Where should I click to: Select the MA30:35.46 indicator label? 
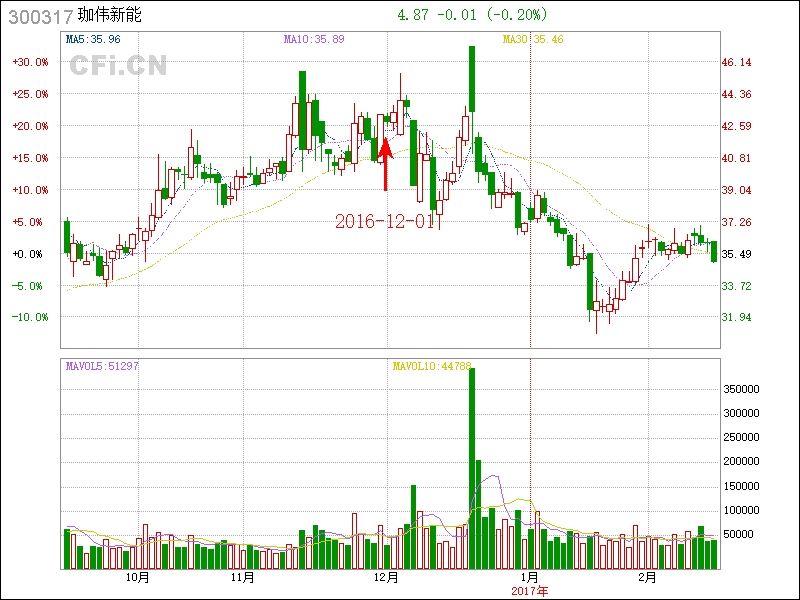click(533, 39)
